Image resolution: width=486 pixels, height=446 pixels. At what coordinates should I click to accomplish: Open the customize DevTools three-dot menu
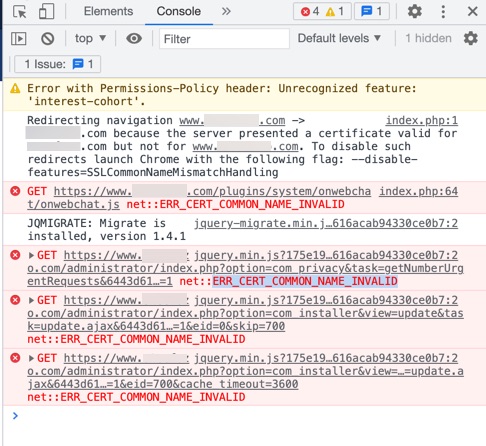point(443,12)
